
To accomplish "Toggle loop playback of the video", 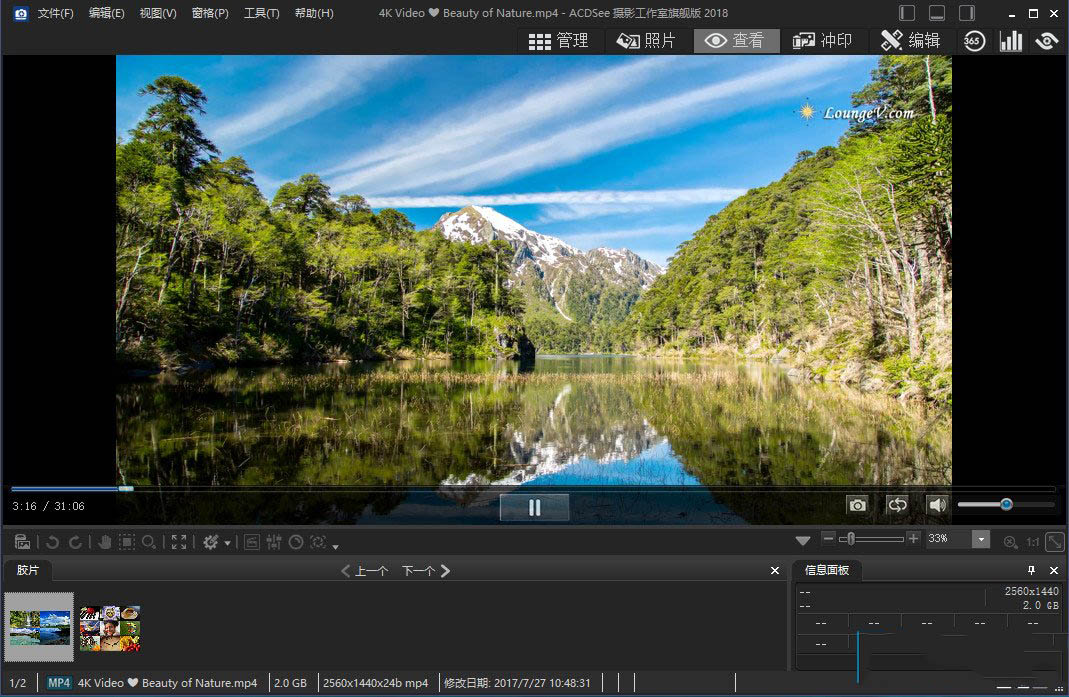I will click(x=897, y=506).
